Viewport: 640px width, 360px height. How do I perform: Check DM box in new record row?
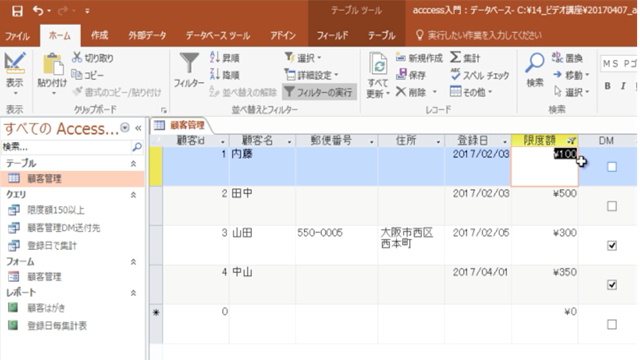[x=612, y=324]
